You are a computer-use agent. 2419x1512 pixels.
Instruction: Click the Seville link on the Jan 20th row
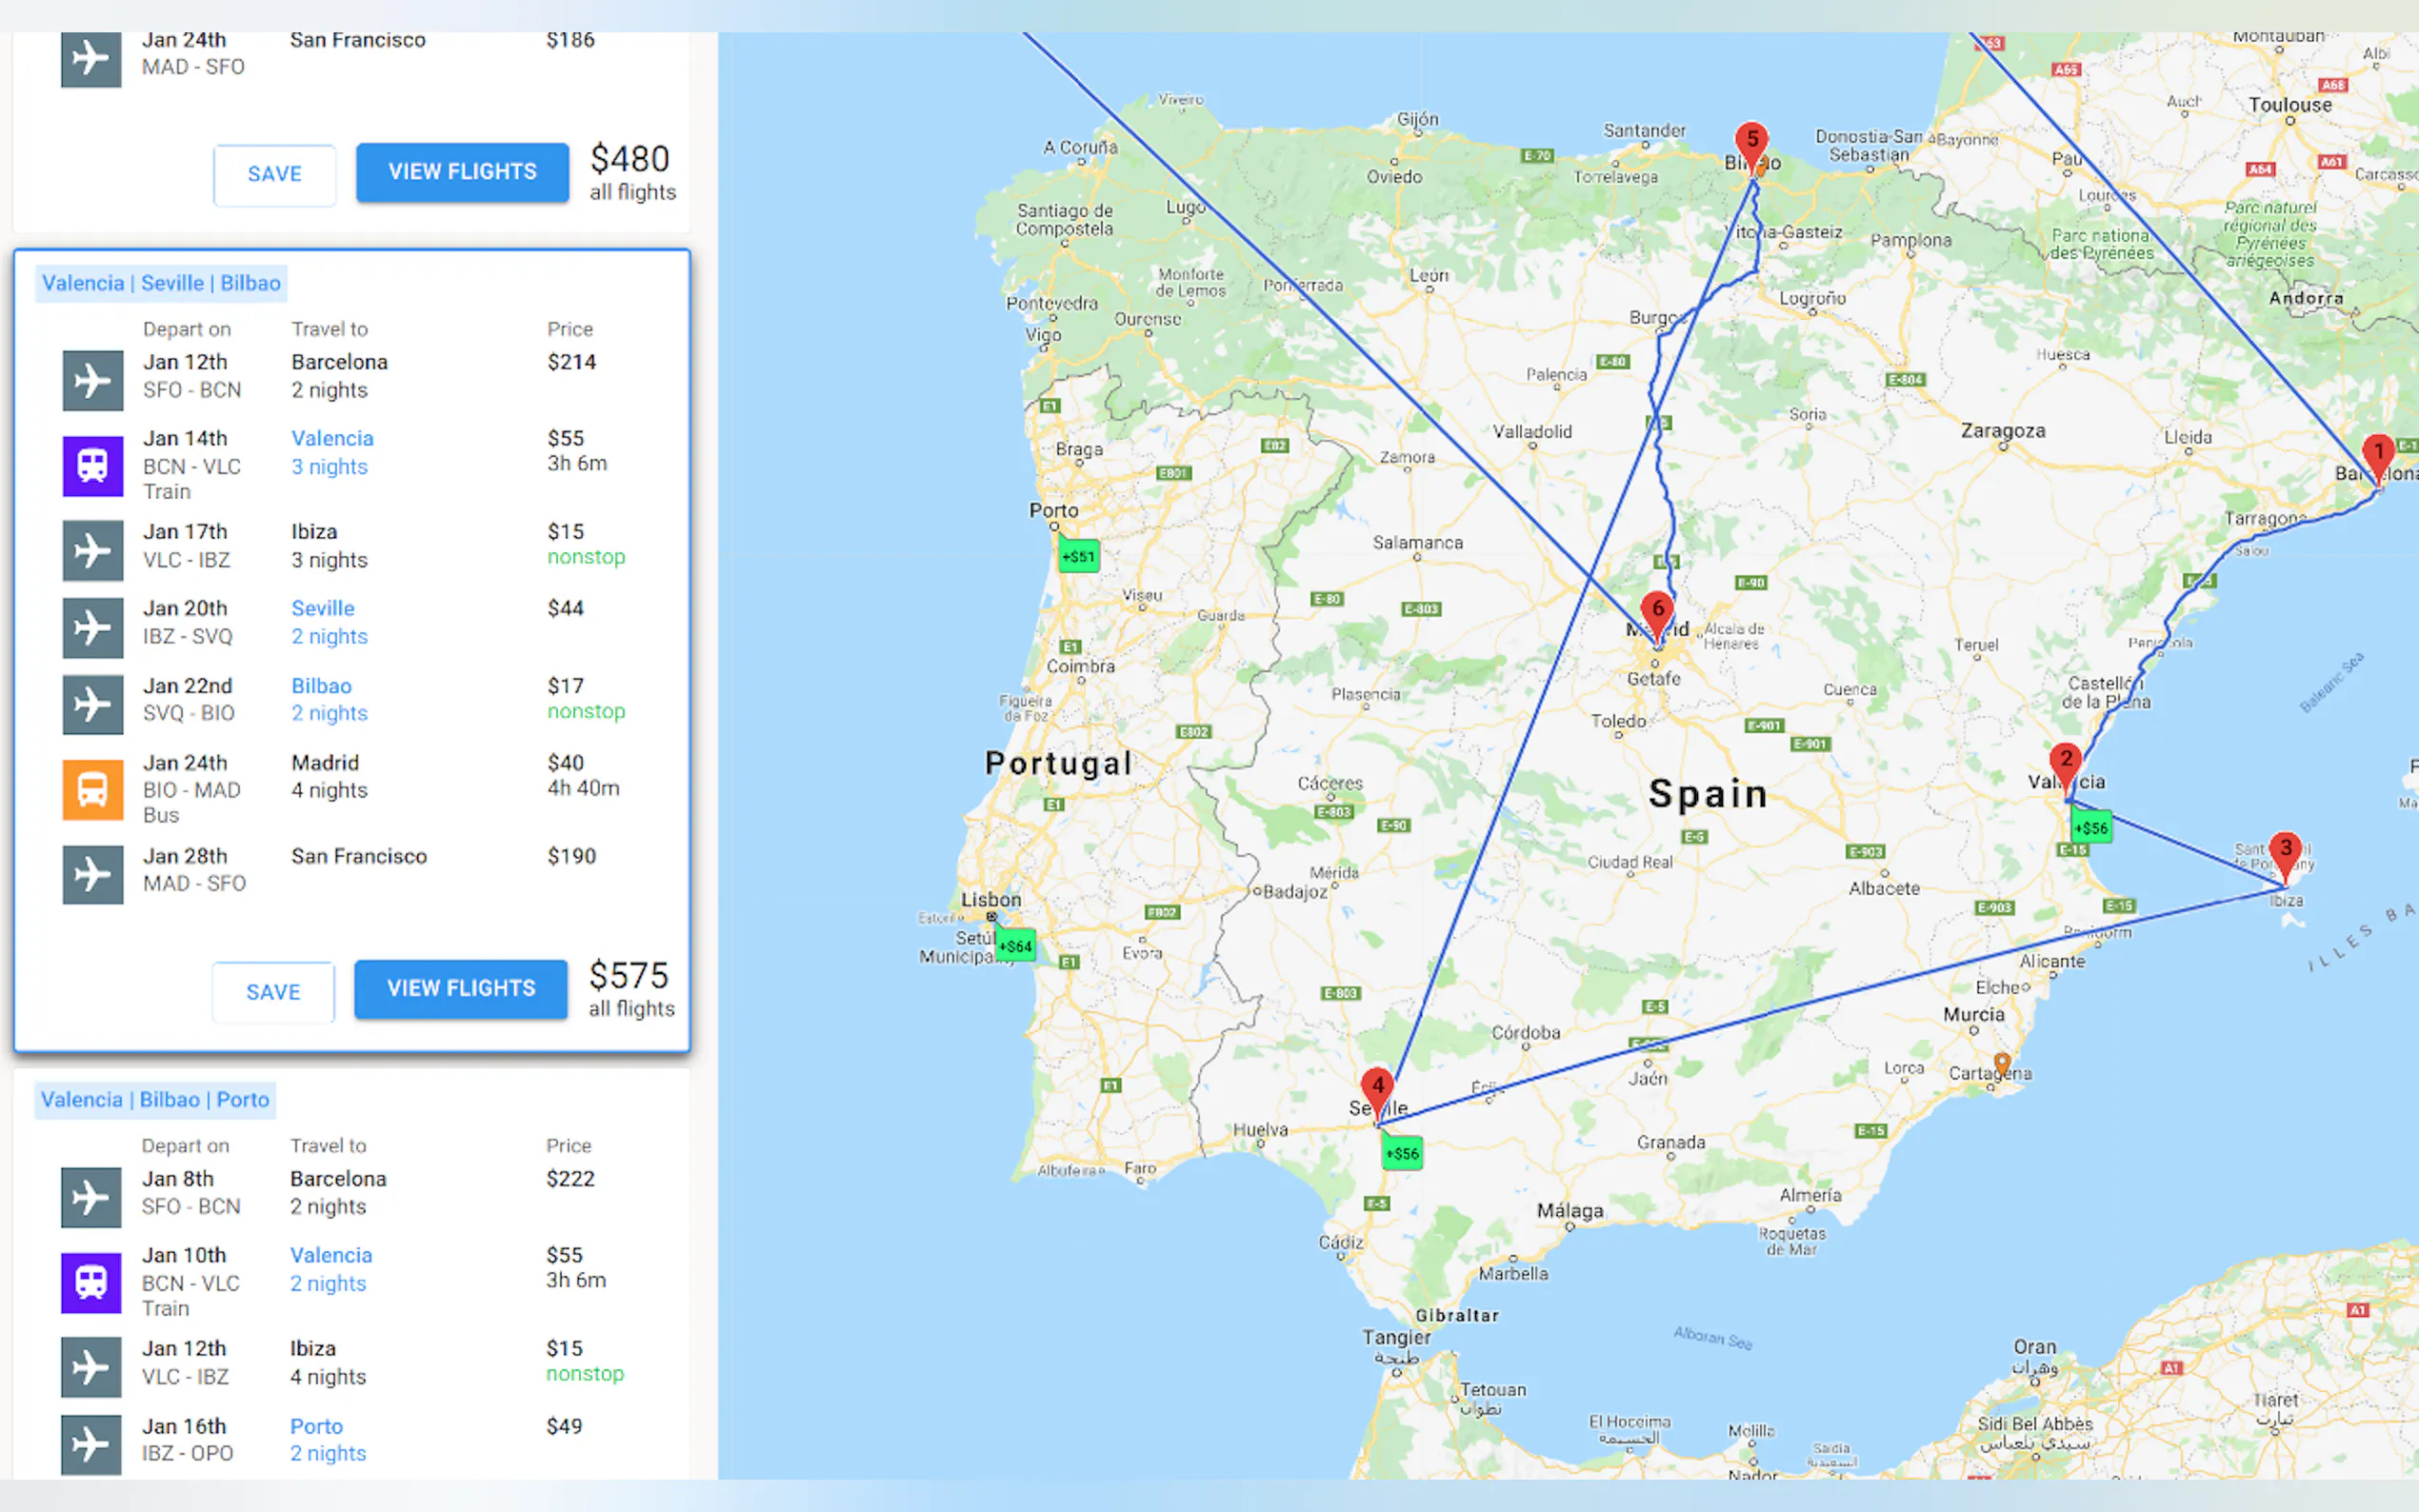[322, 608]
